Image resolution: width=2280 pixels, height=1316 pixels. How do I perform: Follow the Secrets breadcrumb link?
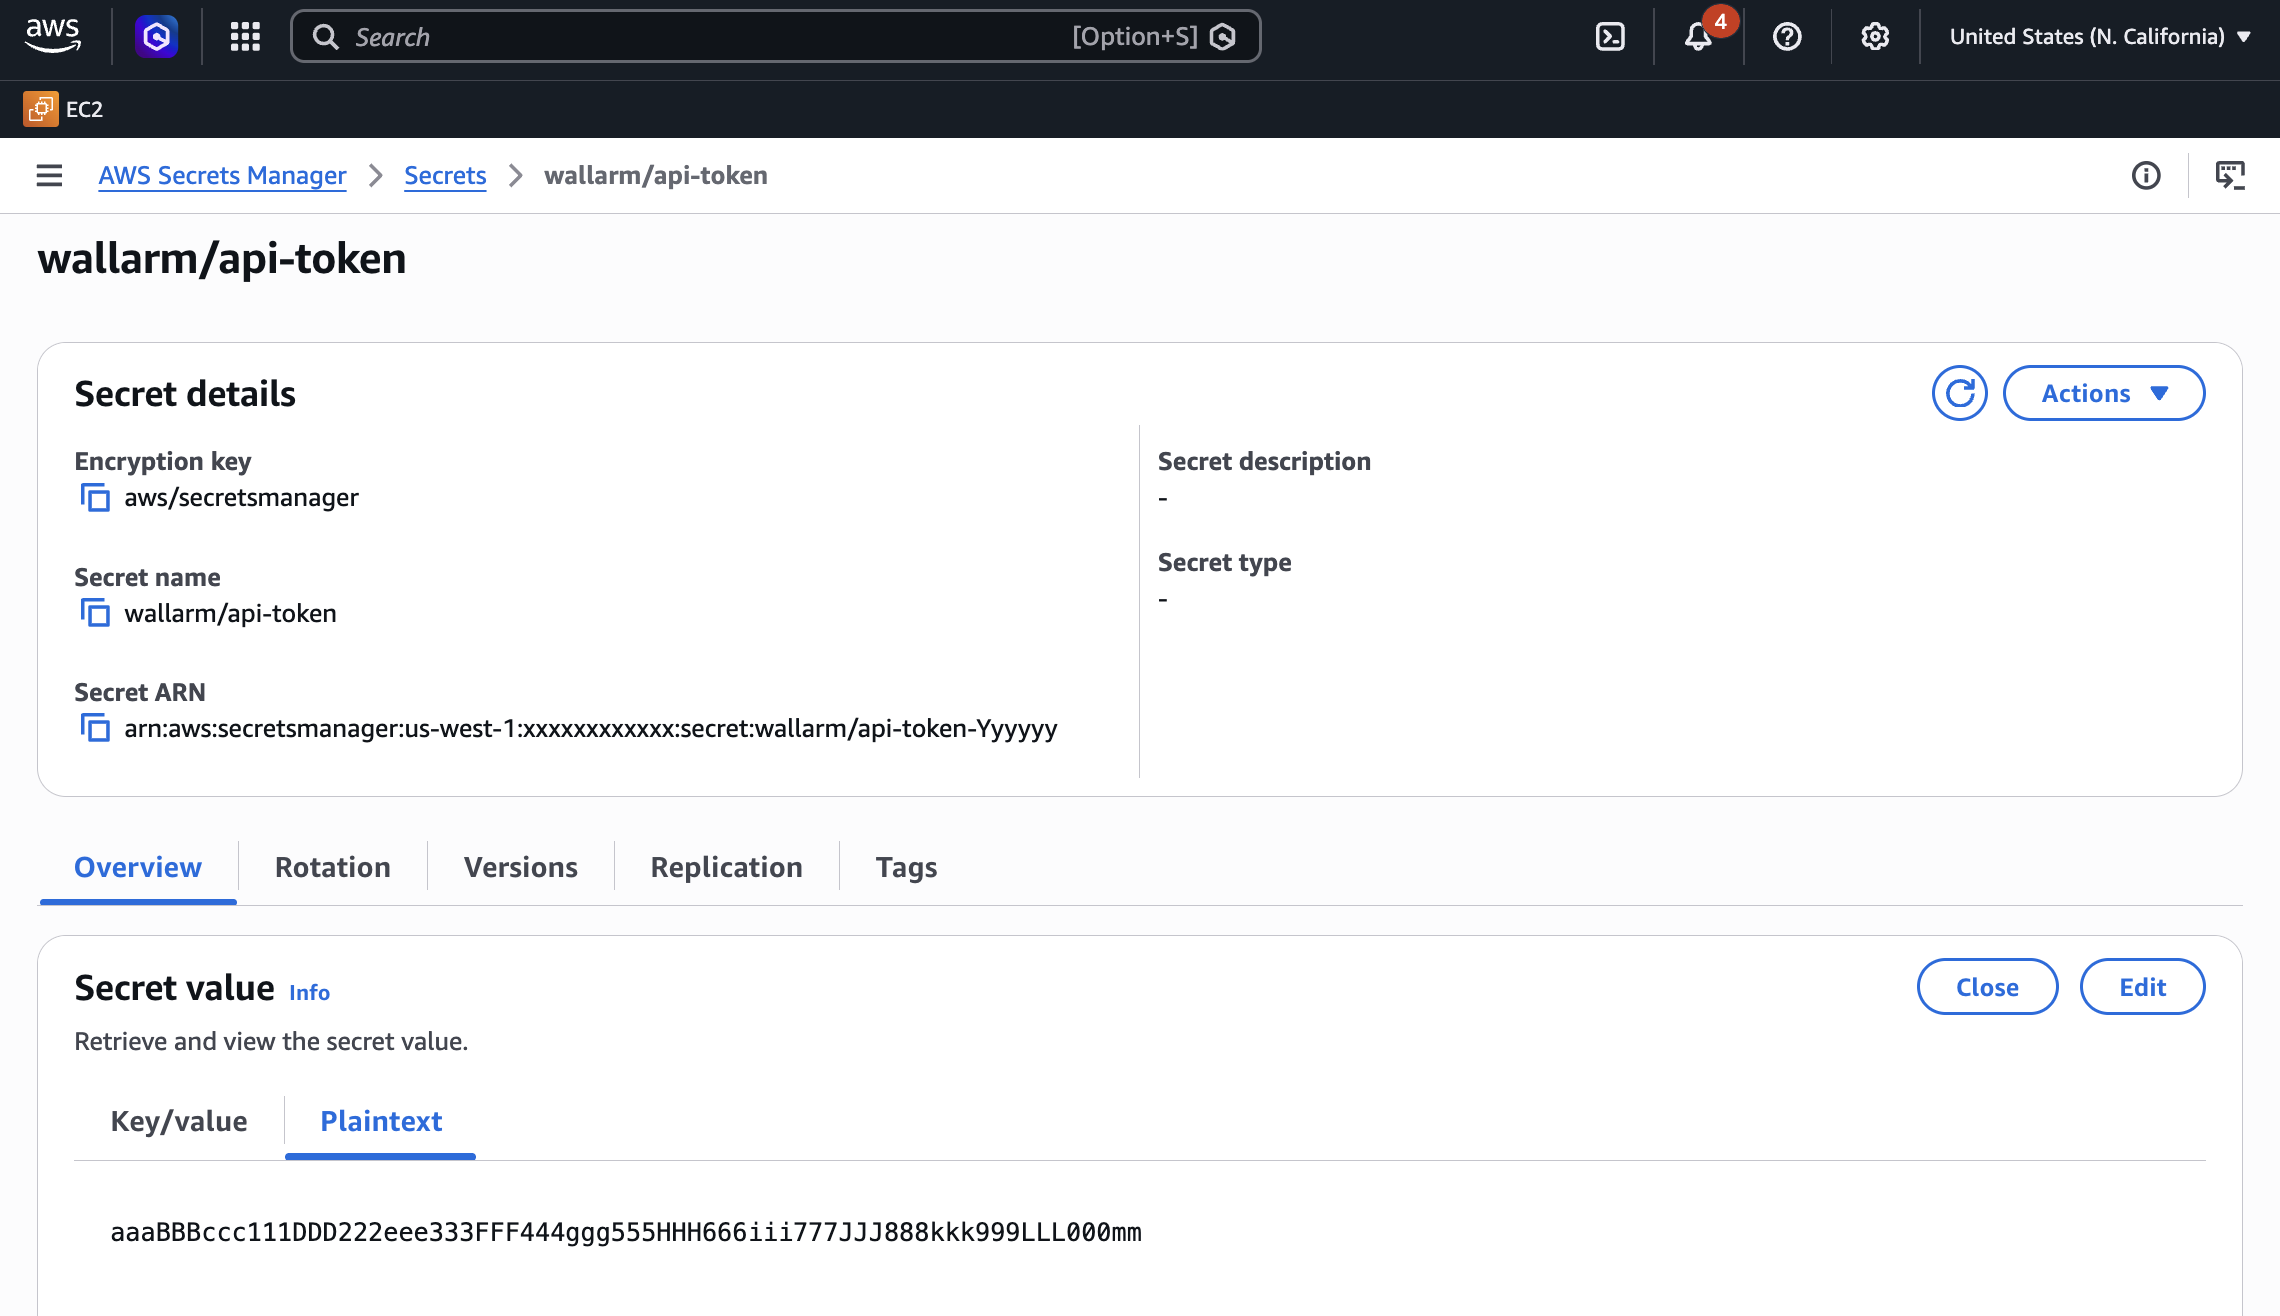(x=445, y=175)
